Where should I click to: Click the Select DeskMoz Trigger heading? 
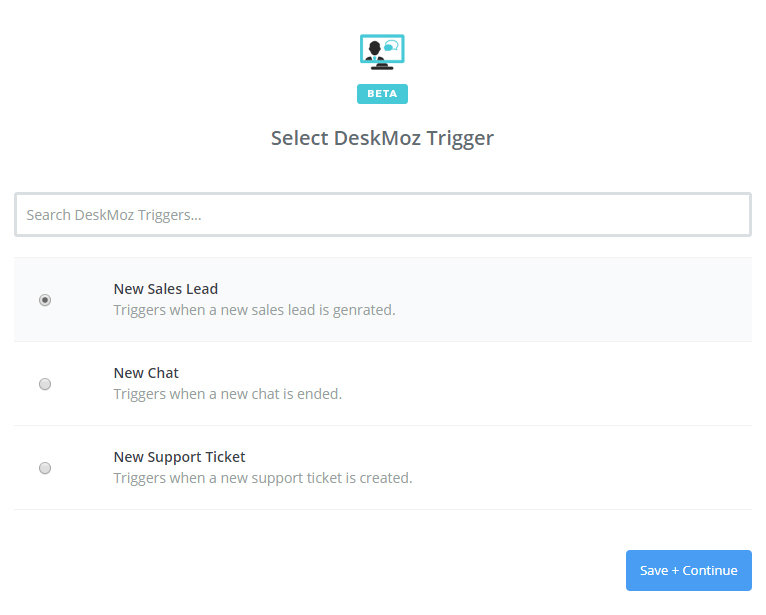pos(383,139)
